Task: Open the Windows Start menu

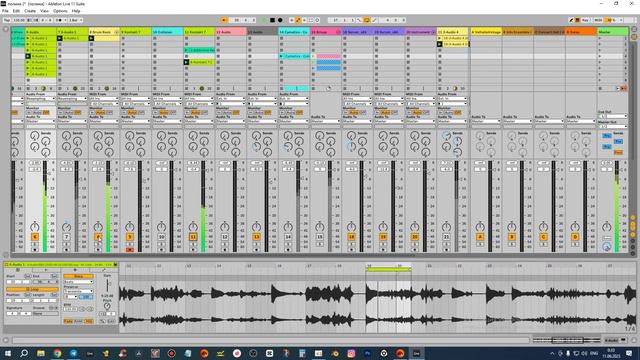Action: (x=8, y=353)
